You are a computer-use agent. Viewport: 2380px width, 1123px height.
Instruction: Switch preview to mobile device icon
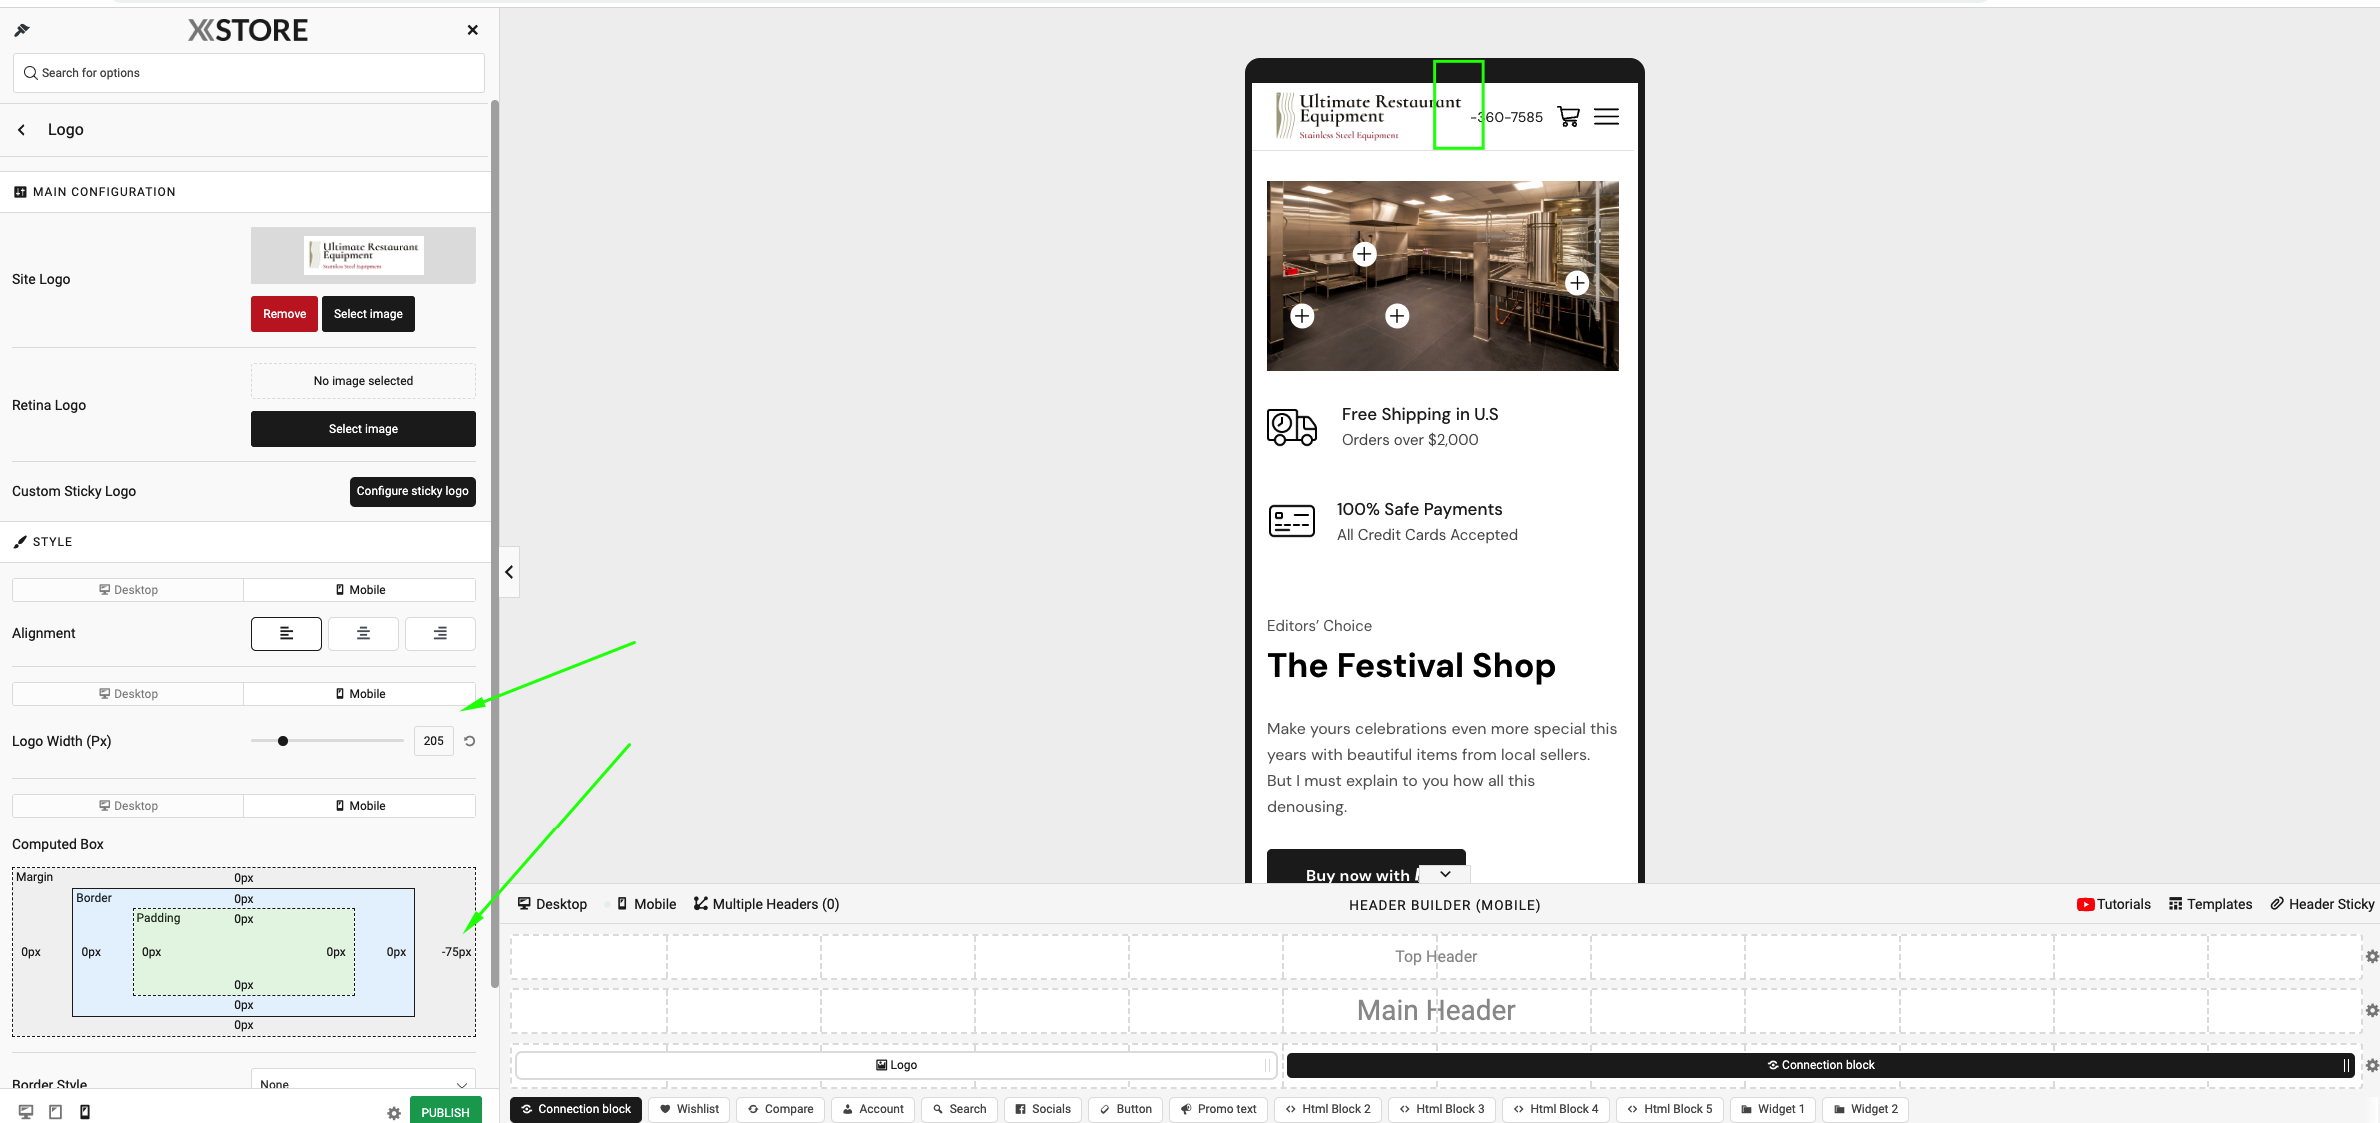click(85, 1112)
